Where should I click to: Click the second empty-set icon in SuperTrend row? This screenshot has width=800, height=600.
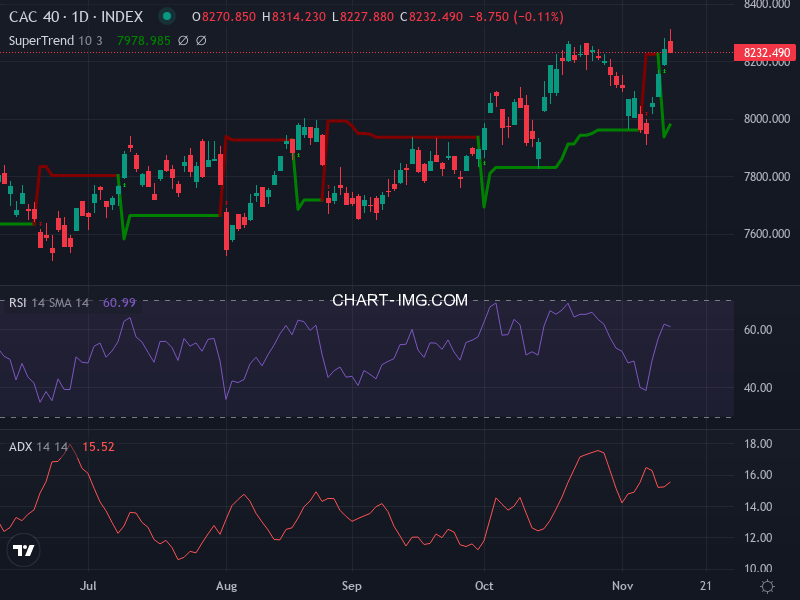tap(201, 38)
